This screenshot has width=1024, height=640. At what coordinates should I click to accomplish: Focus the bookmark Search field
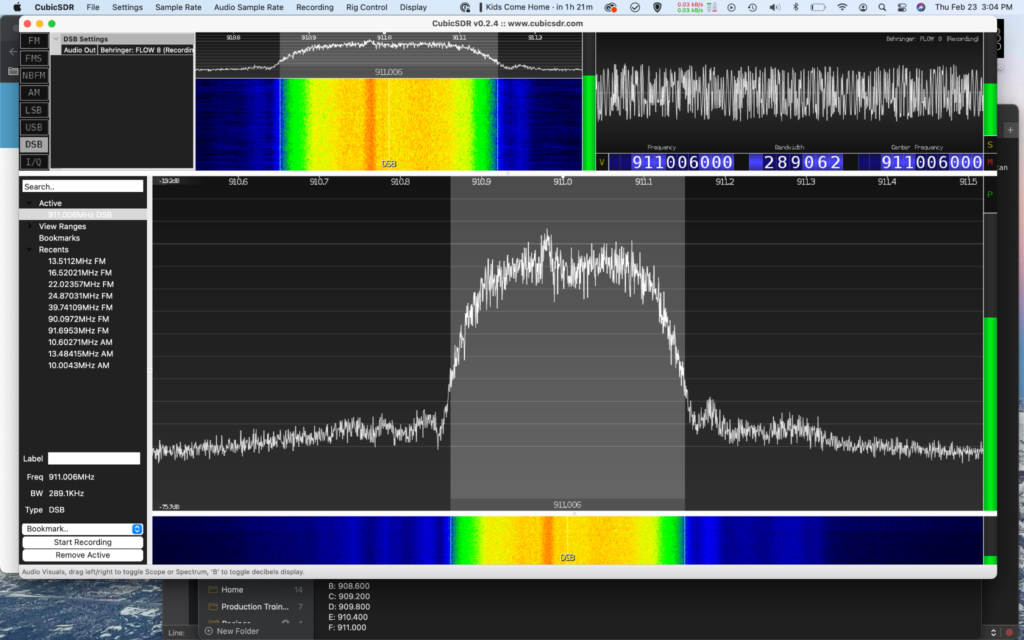(x=82, y=186)
